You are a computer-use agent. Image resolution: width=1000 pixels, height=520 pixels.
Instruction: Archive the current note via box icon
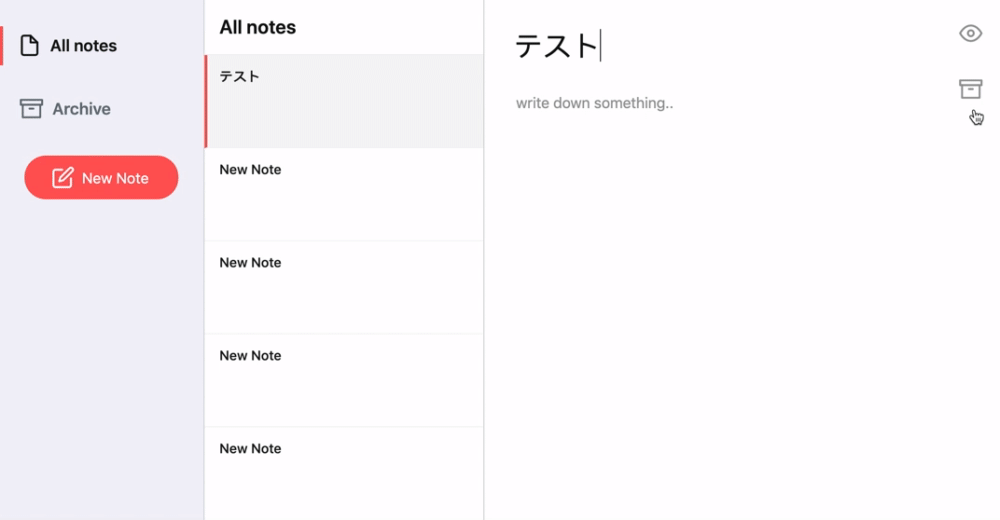point(970,89)
